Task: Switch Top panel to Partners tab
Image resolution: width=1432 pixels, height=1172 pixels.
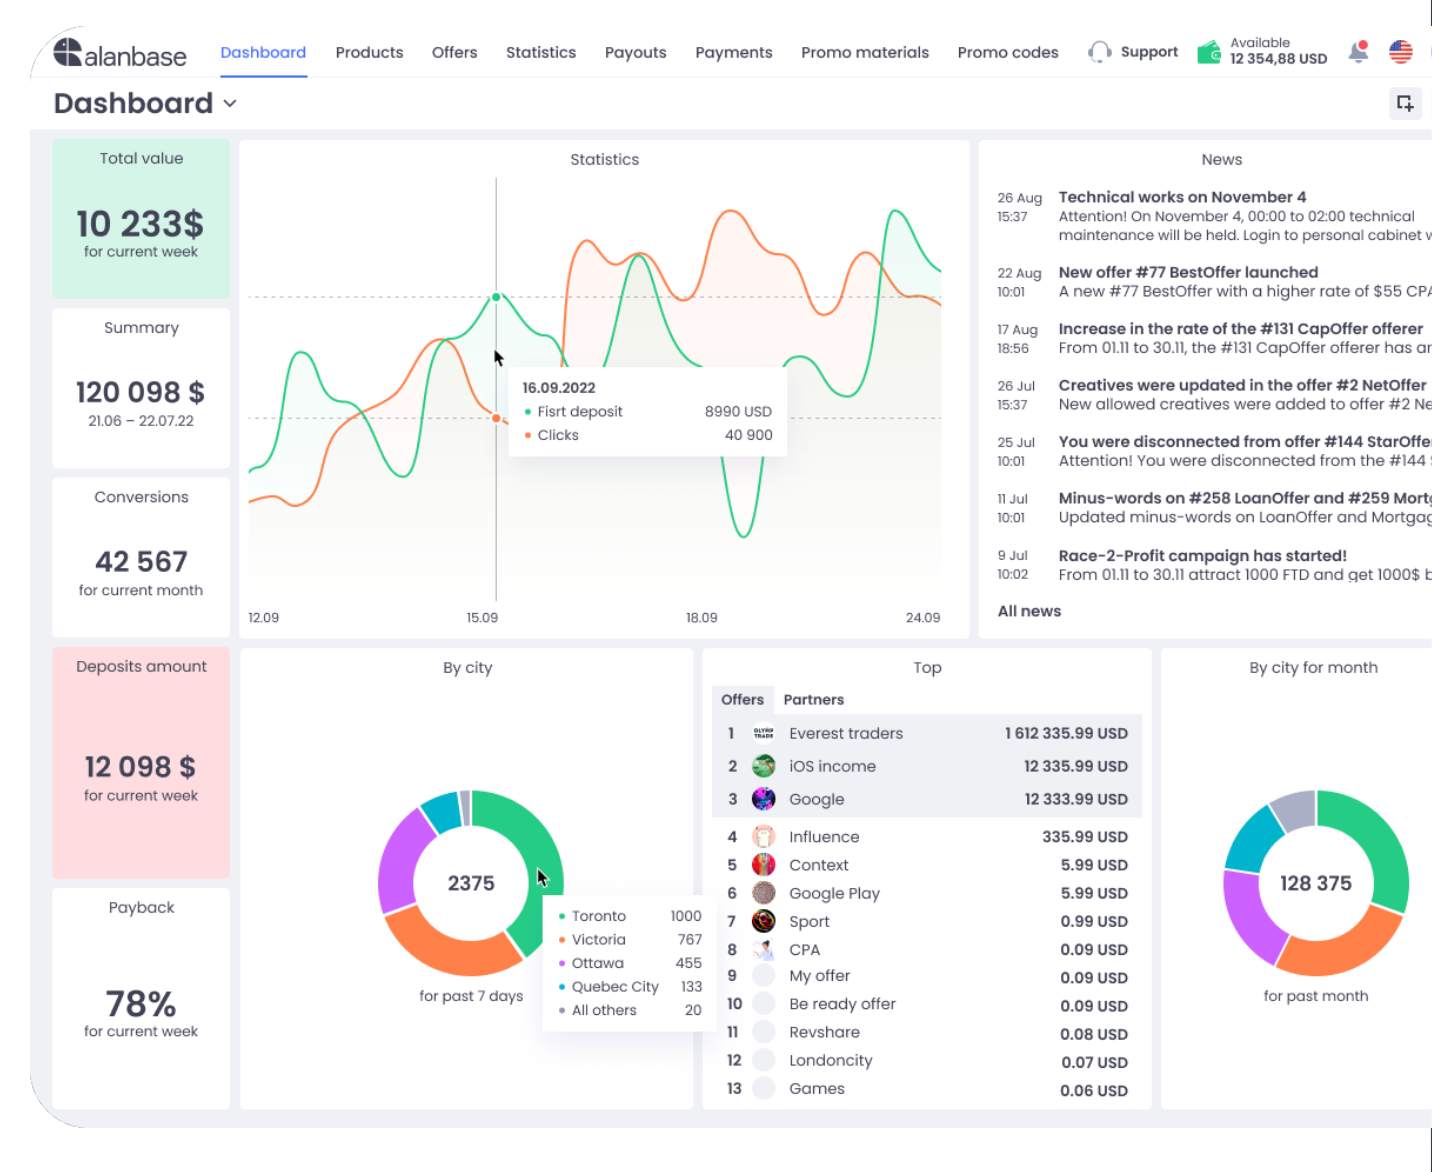Action: click(814, 700)
